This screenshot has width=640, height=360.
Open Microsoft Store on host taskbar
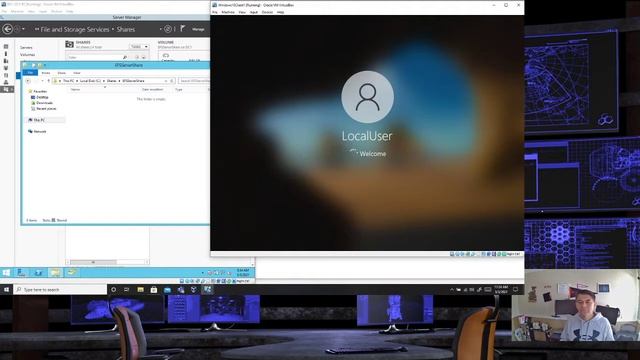[x=154, y=289]
